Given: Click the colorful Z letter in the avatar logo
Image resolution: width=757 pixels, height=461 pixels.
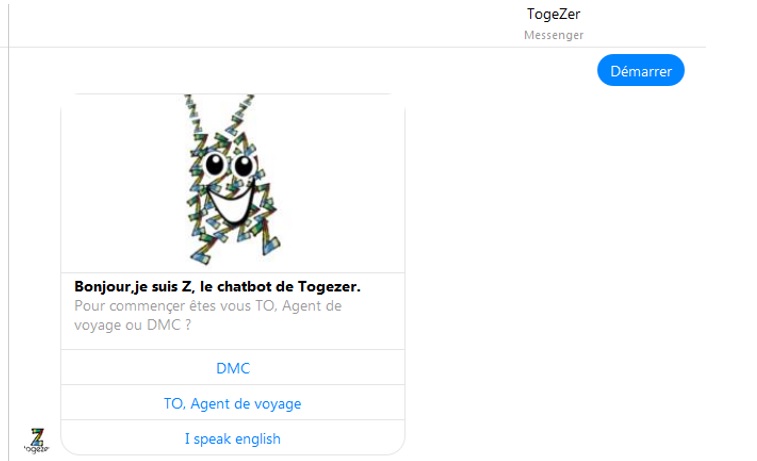Looking at the screenshot, I should [37, 437].
